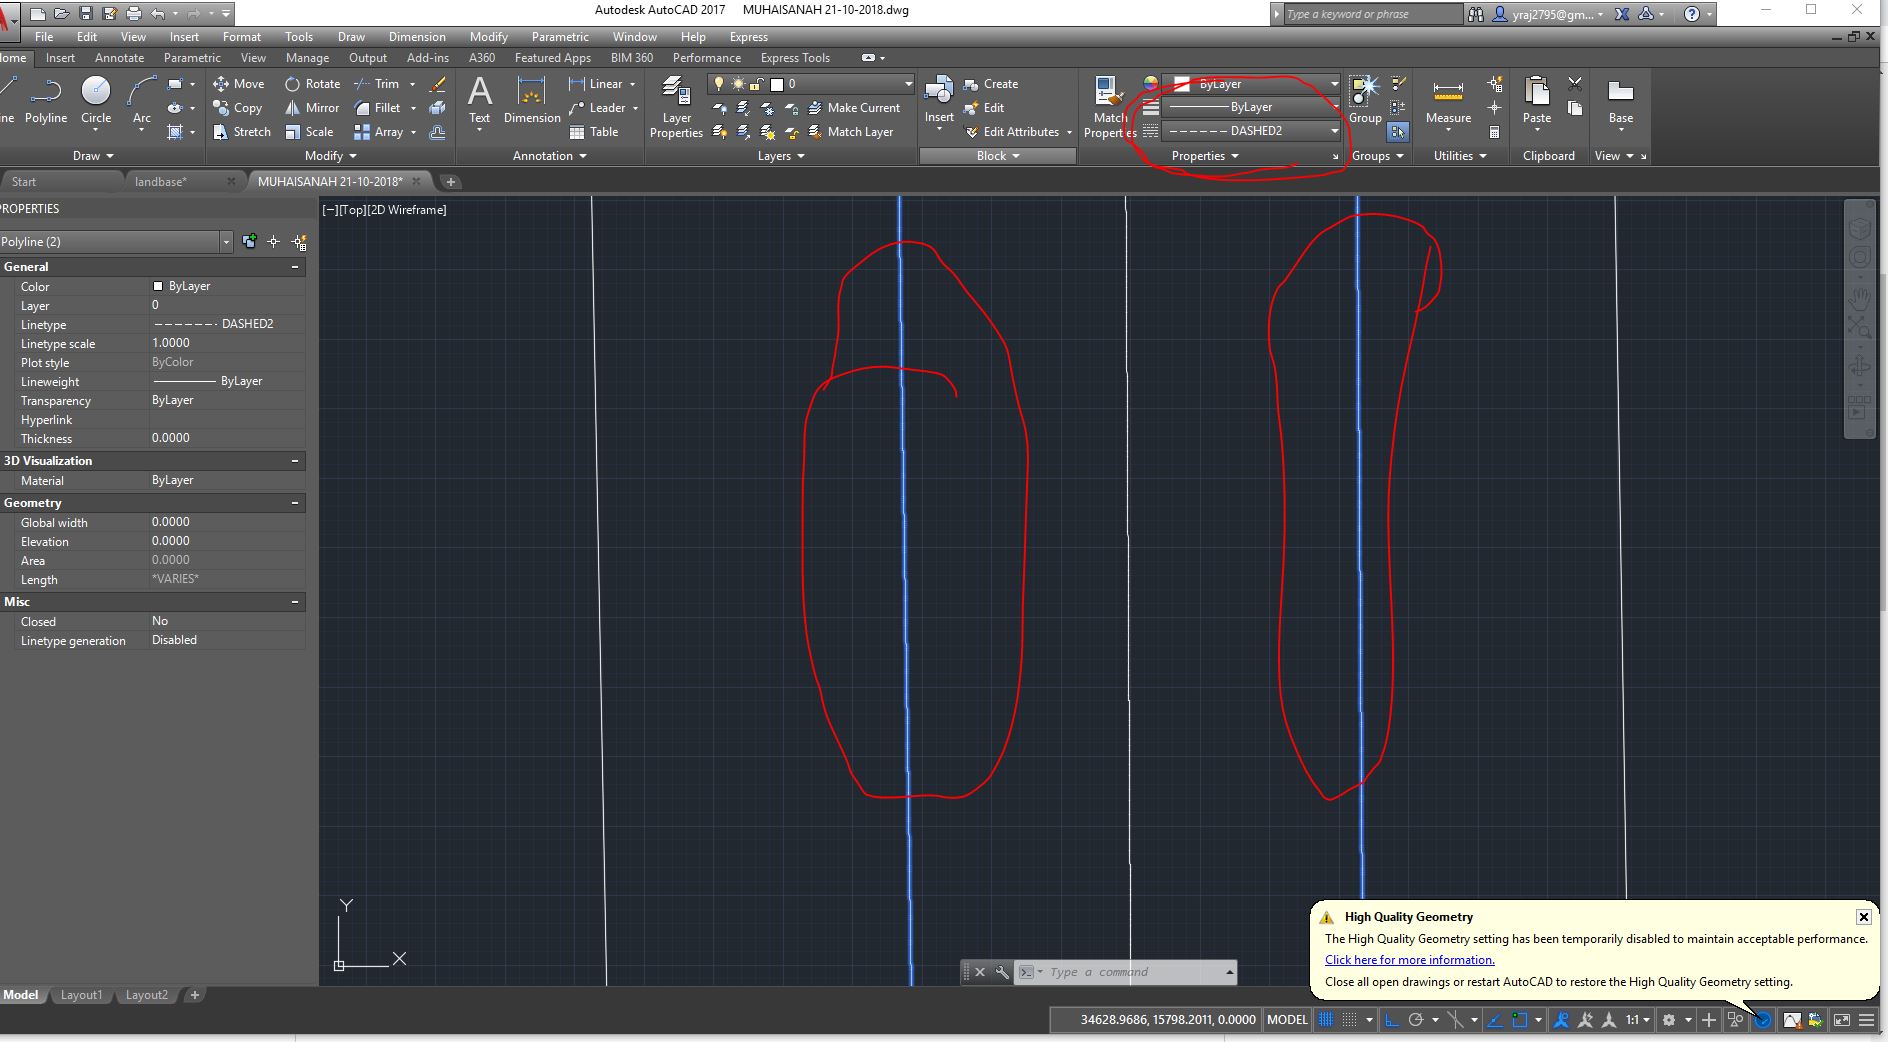Click the Select Objects icon in Properties palette

[x=273, y=242]
